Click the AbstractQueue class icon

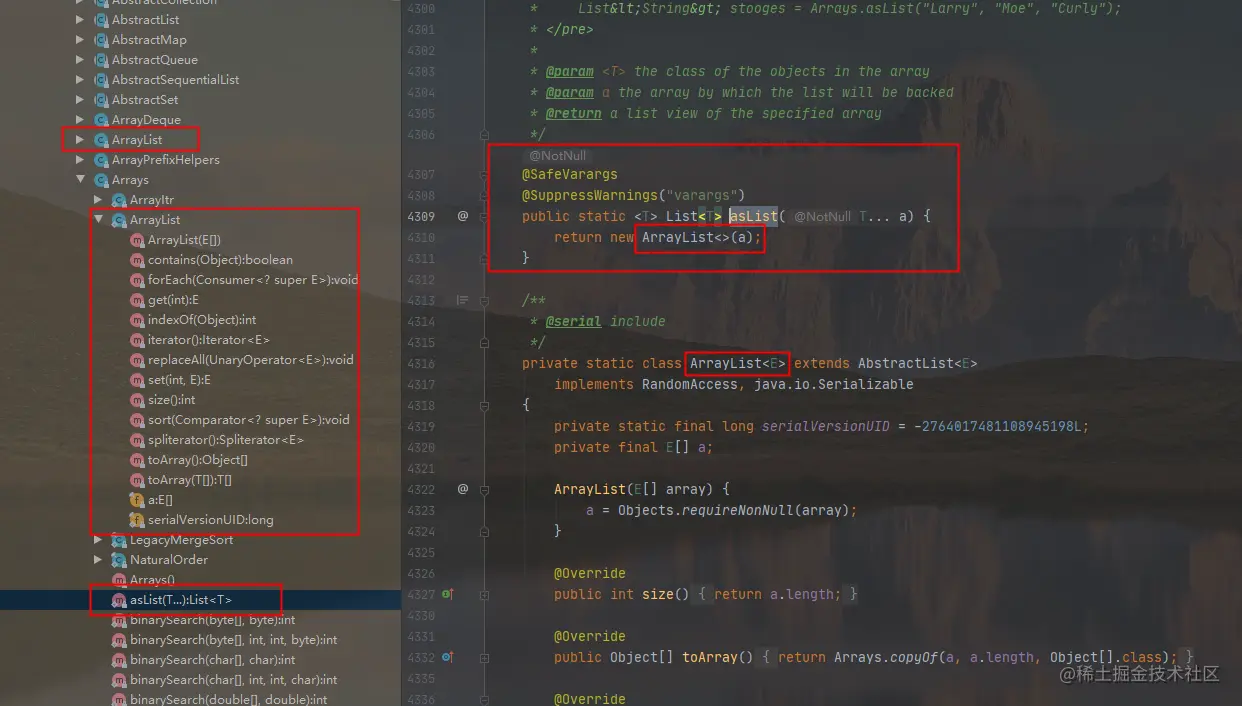click(101, 60)
